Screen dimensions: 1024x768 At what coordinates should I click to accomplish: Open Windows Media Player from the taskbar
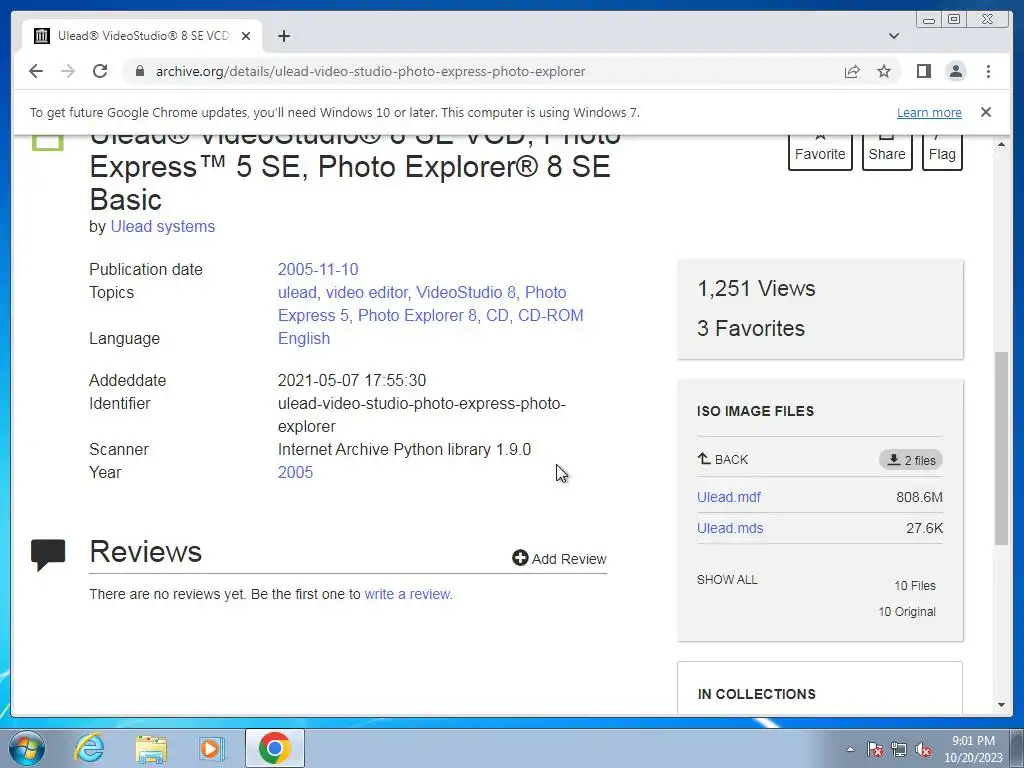point(211,748)
